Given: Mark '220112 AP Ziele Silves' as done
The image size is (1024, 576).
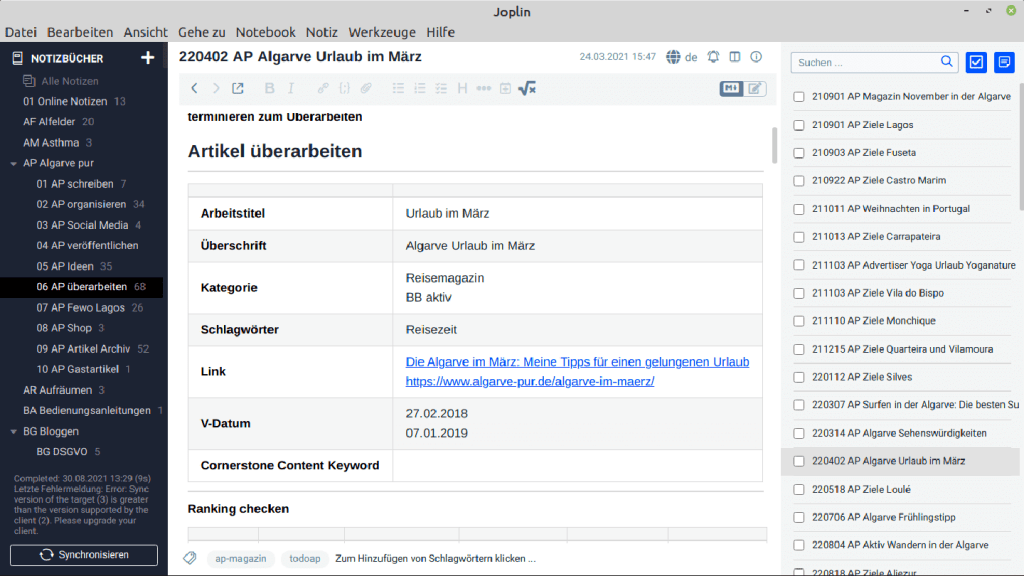Looking at the screenshot, I should pos(799,377).
